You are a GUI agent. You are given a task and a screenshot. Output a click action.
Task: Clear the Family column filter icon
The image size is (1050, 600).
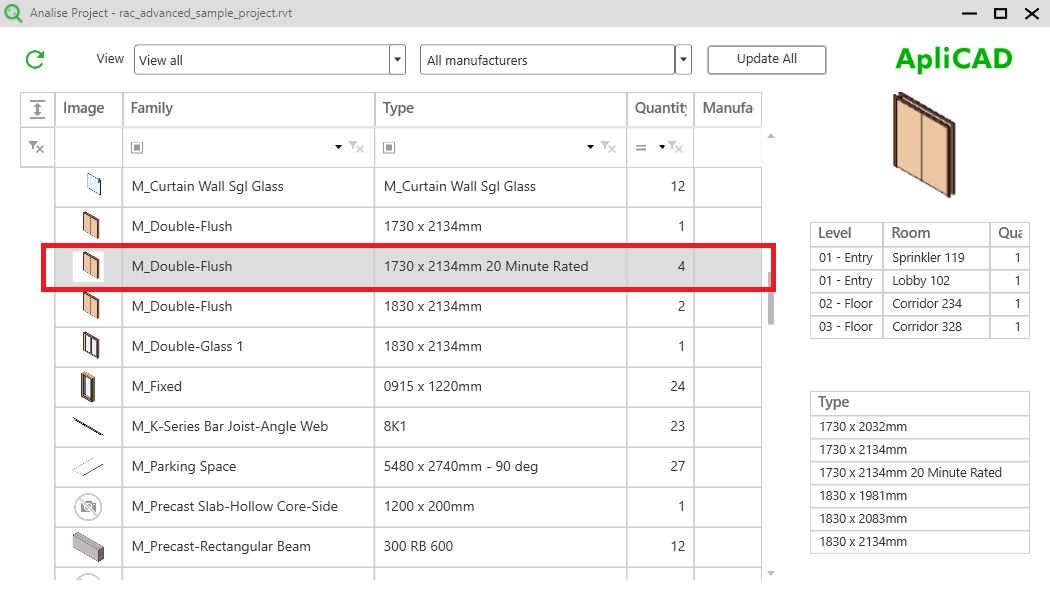point(356,147)
